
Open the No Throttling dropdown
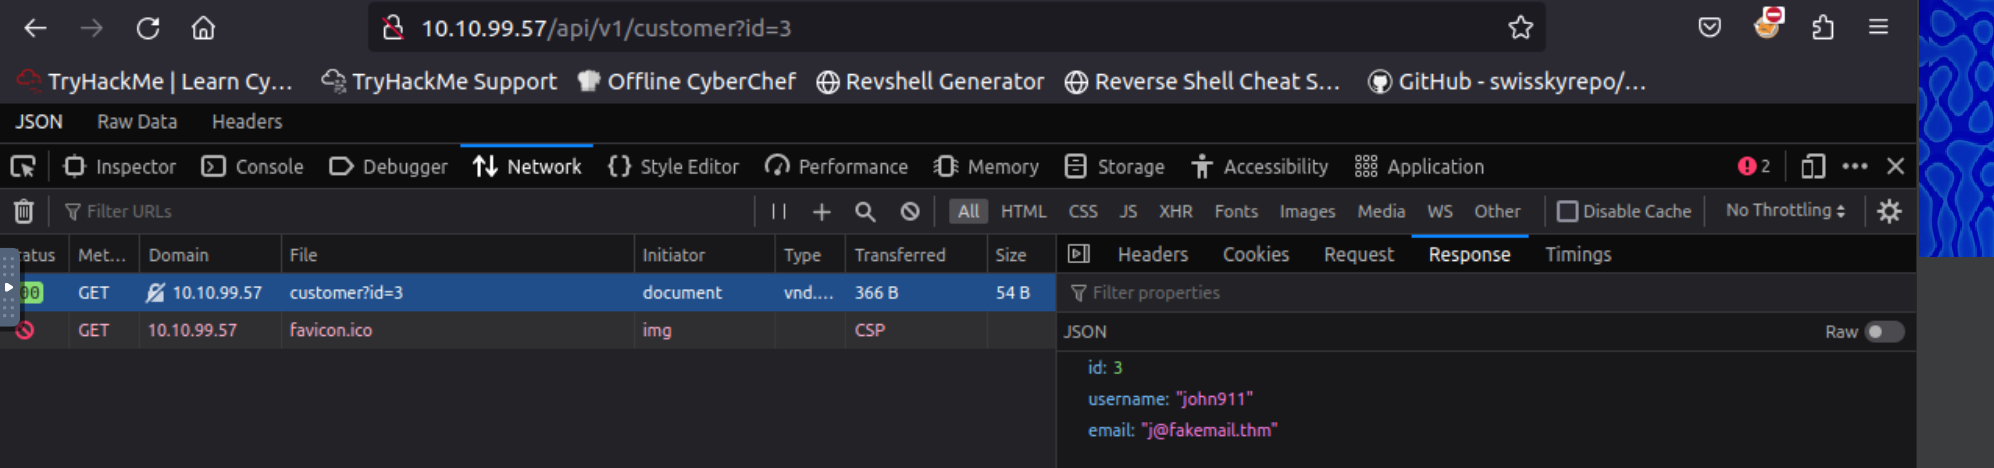[x=1785, y=211]
